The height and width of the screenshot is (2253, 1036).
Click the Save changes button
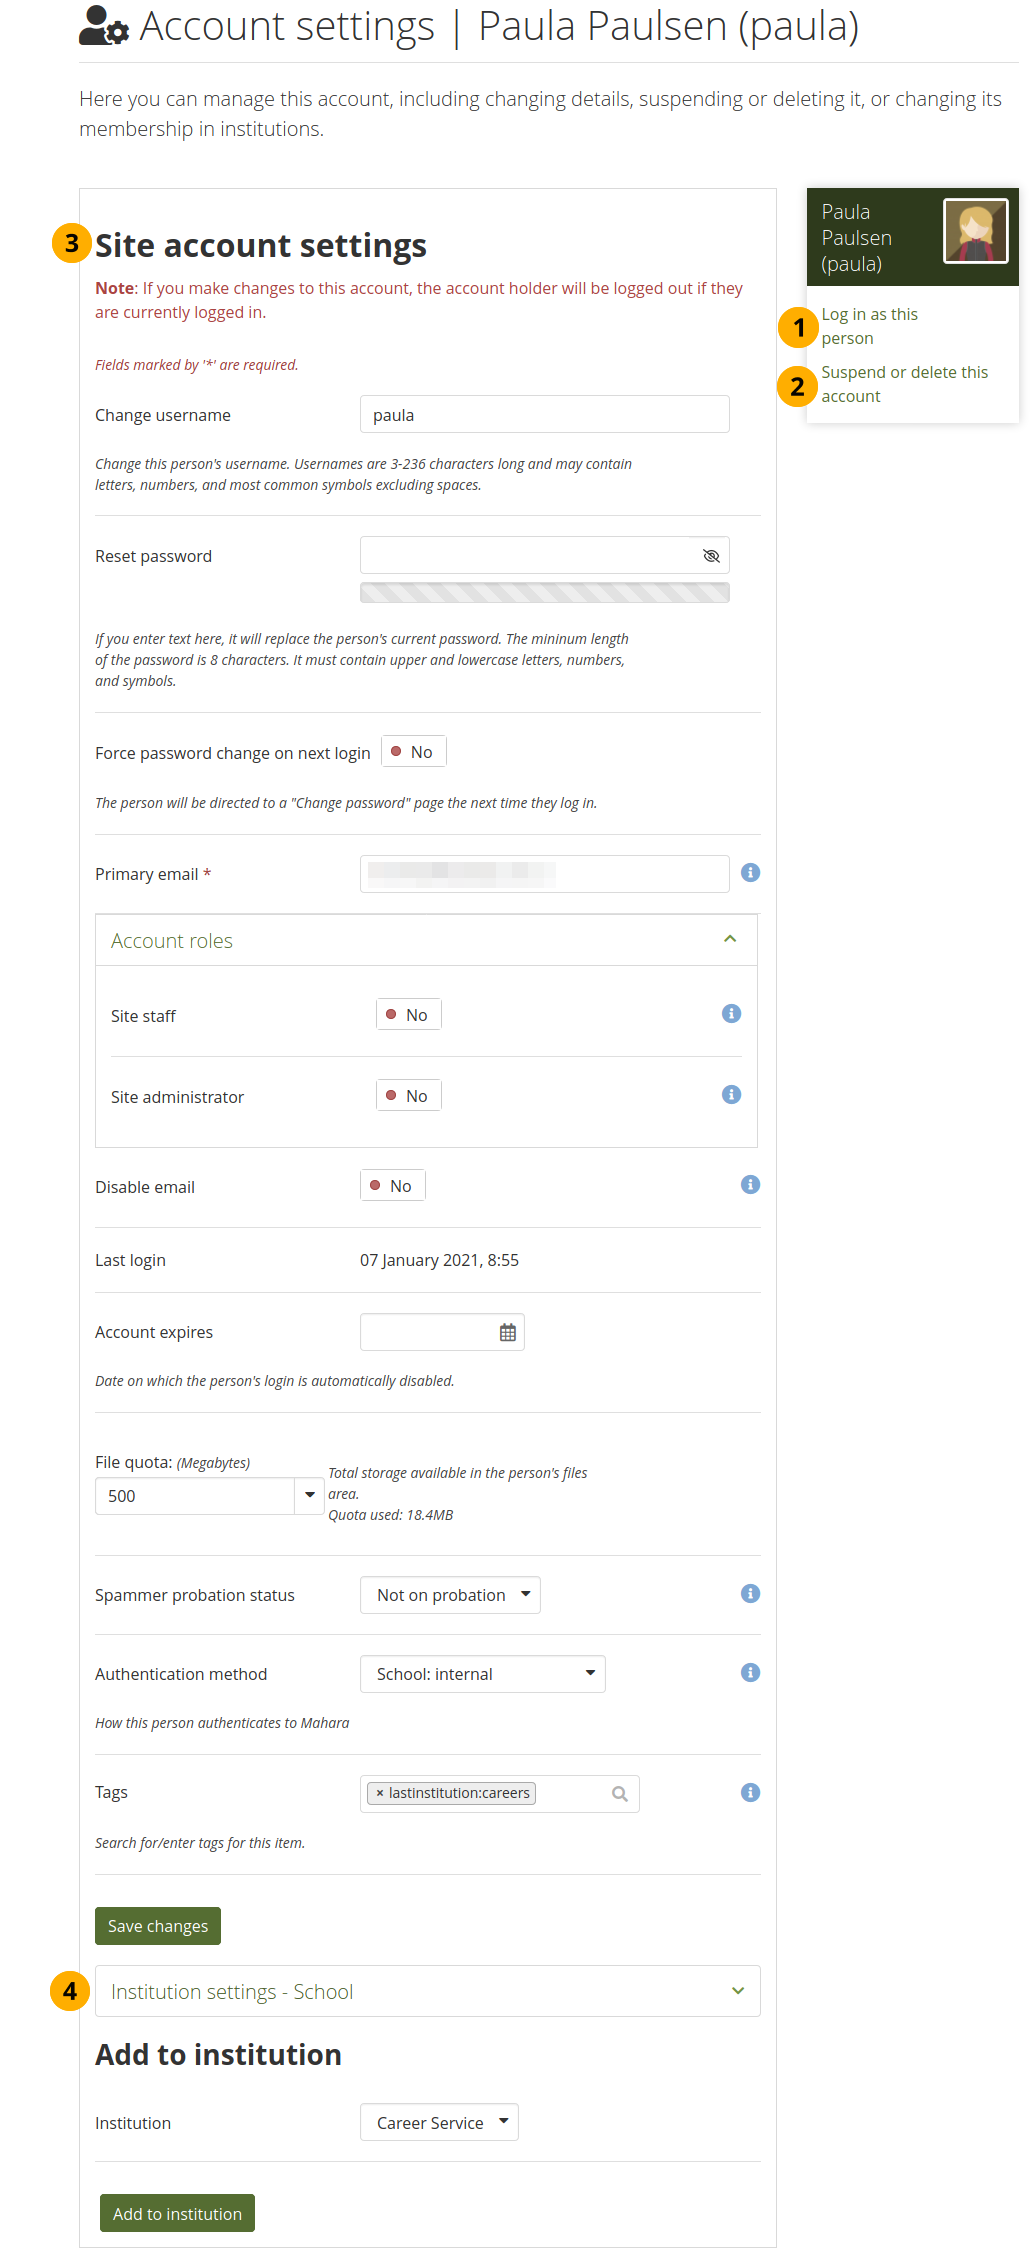158,1926
